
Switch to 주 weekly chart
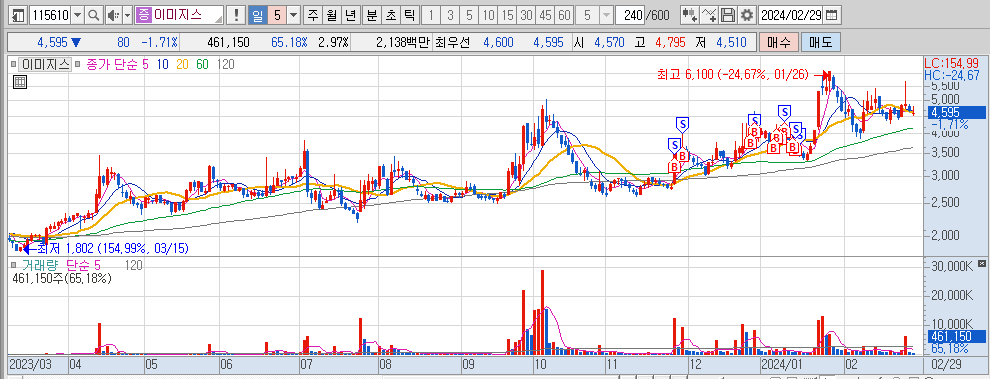pos(312,15)
